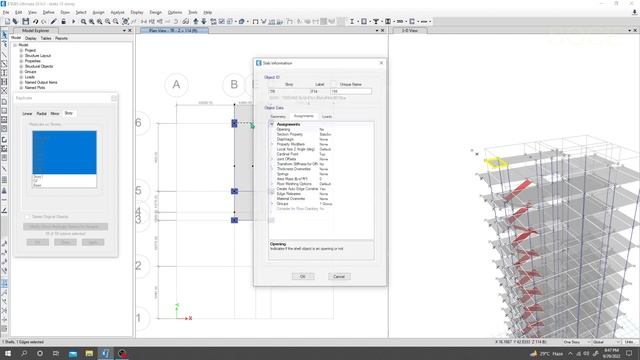The height and width of the screenshot is (360, 640).
Task: Click Cancel in Slab Information dialog
Action: 339,276
